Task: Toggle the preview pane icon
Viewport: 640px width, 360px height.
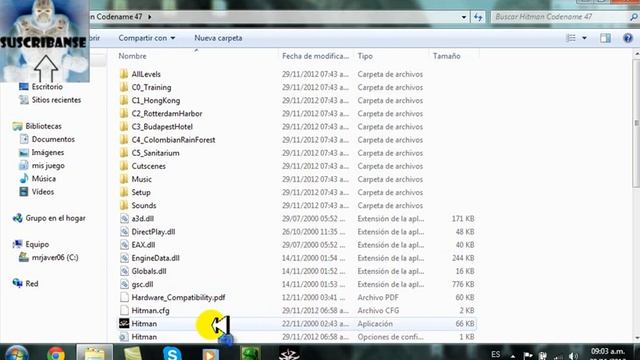Action: point(605,38)
